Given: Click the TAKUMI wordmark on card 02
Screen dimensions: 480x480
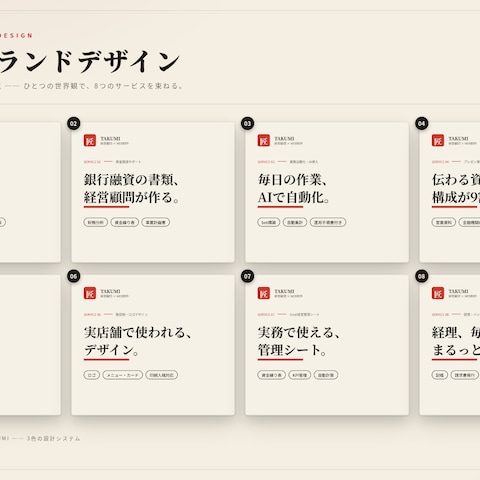Looking at the screenshot, I should click(110, 138).
